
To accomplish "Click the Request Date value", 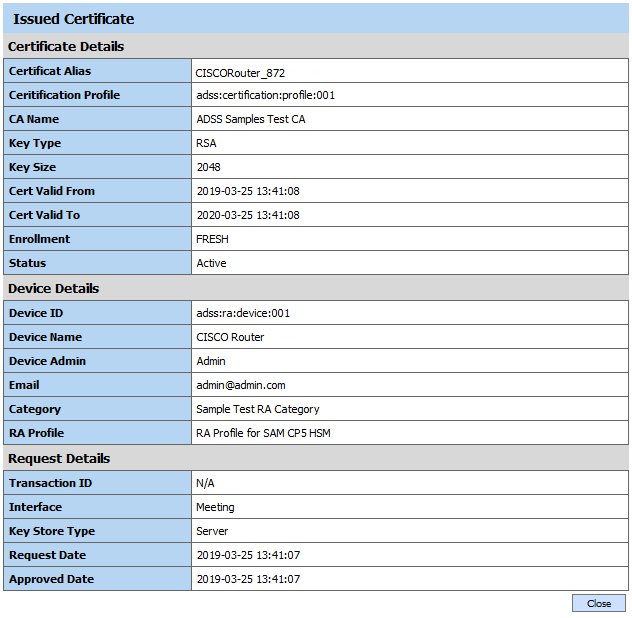I will click(x=247, y=556).
